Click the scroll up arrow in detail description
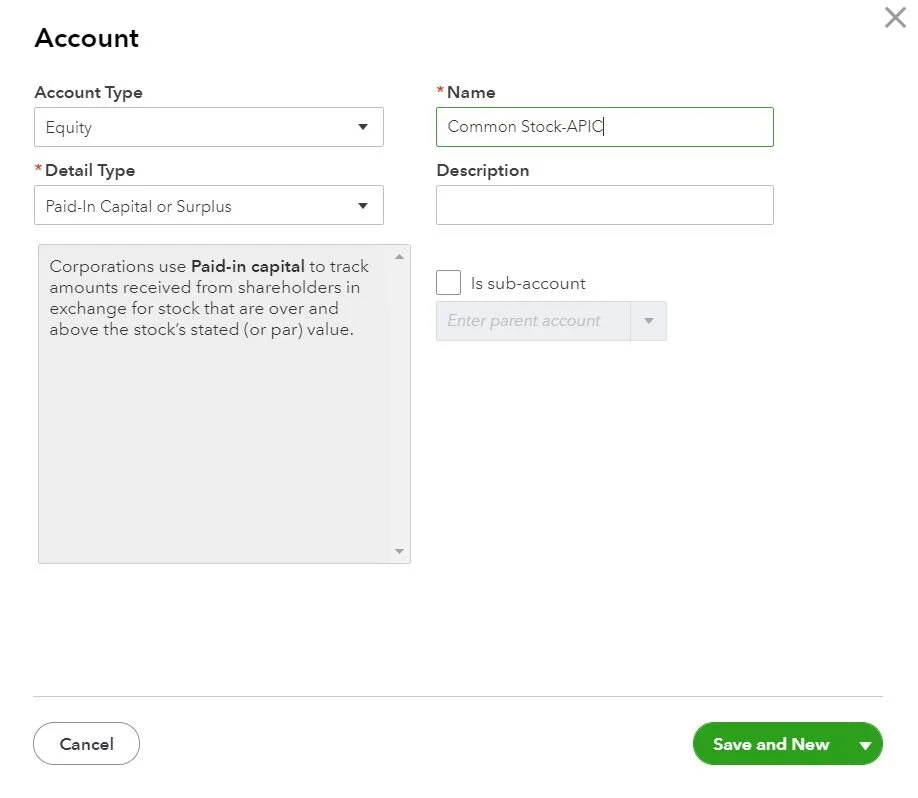This screenshot has height=798, width=918. (x=400, y=257)
